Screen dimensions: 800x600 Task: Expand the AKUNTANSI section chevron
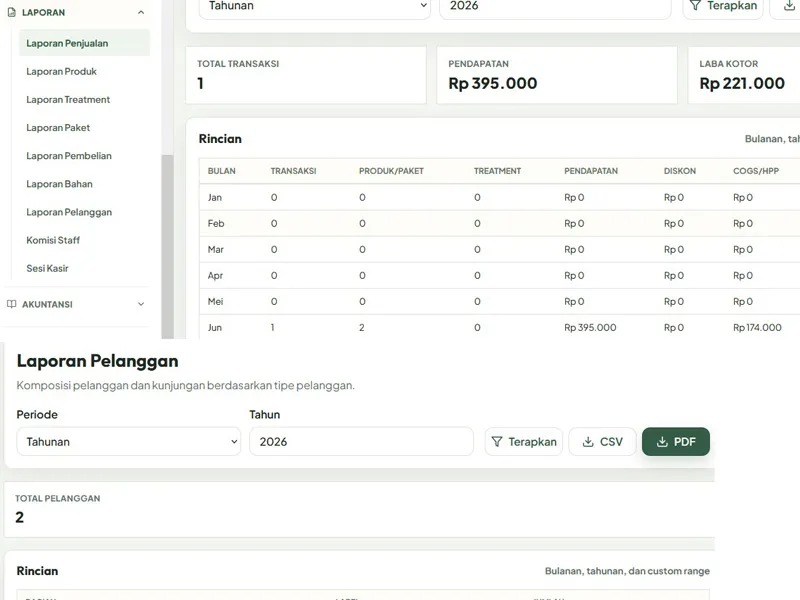tap(141, 304)
